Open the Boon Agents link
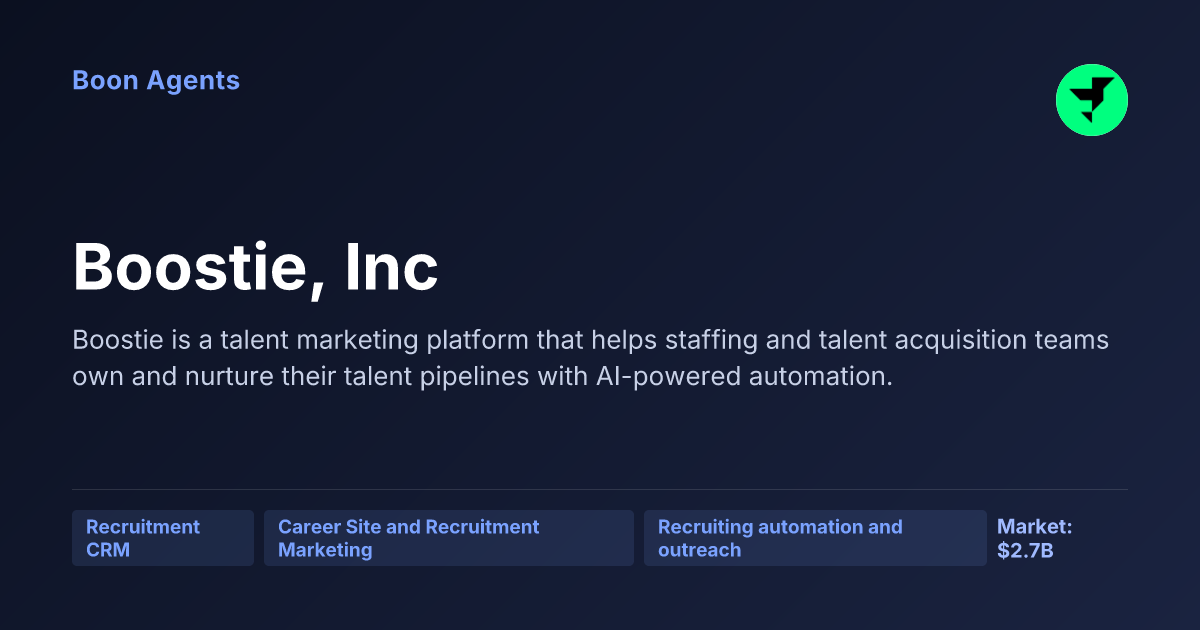The height and width of the screenshot is (630, 1200). 156,80
